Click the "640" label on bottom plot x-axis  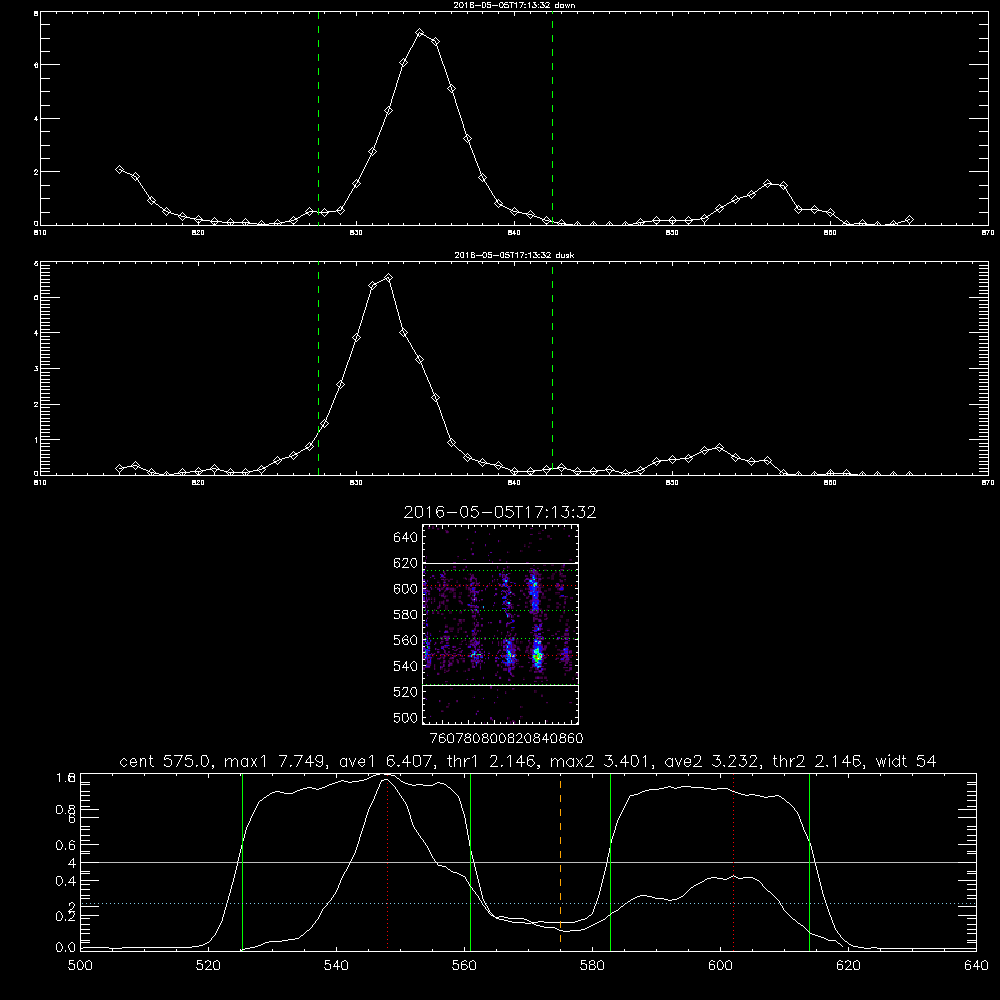976,966
